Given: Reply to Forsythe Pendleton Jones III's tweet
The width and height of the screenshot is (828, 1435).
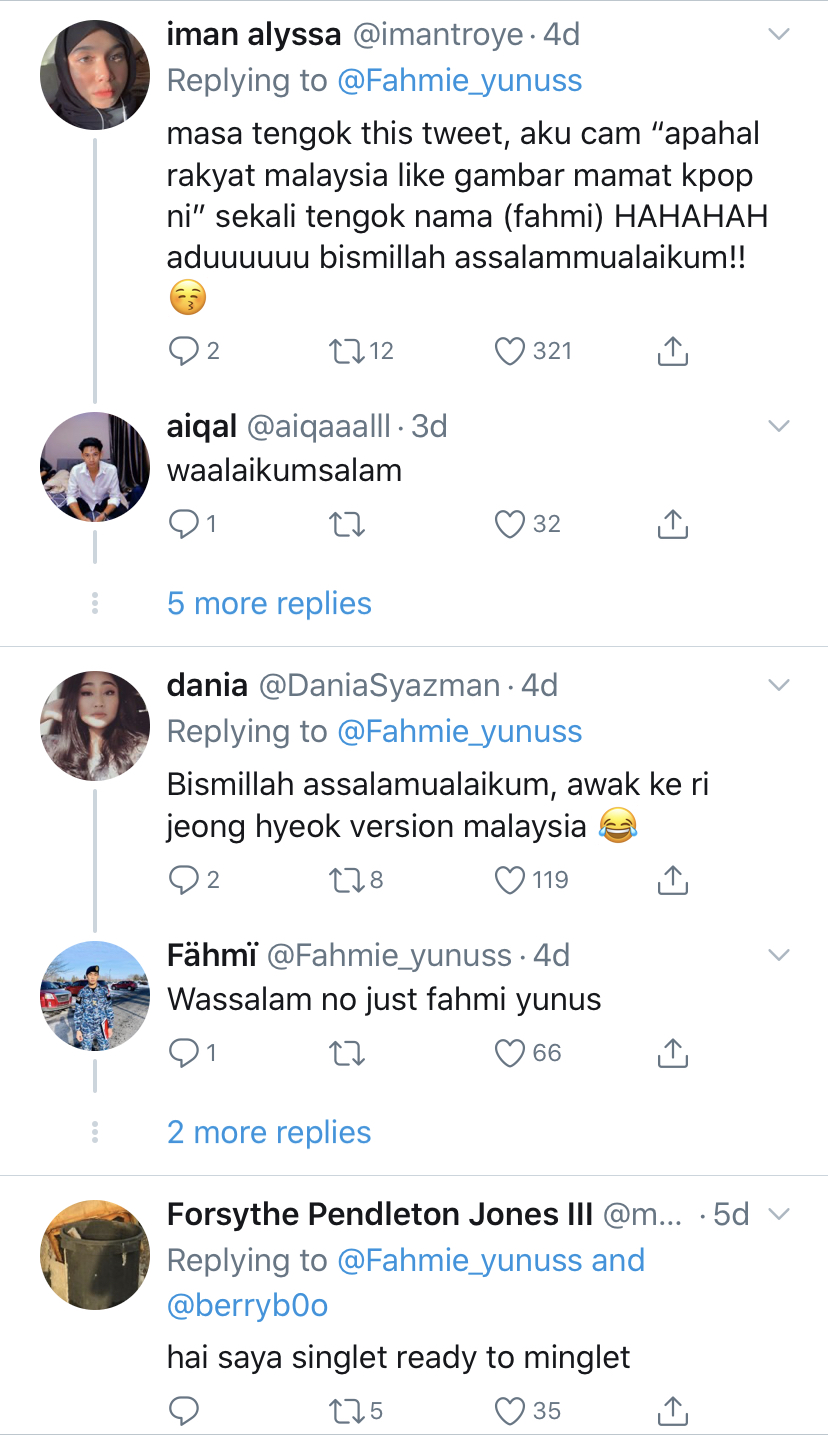Looking at the screenshot, I should pos(183,1411).
